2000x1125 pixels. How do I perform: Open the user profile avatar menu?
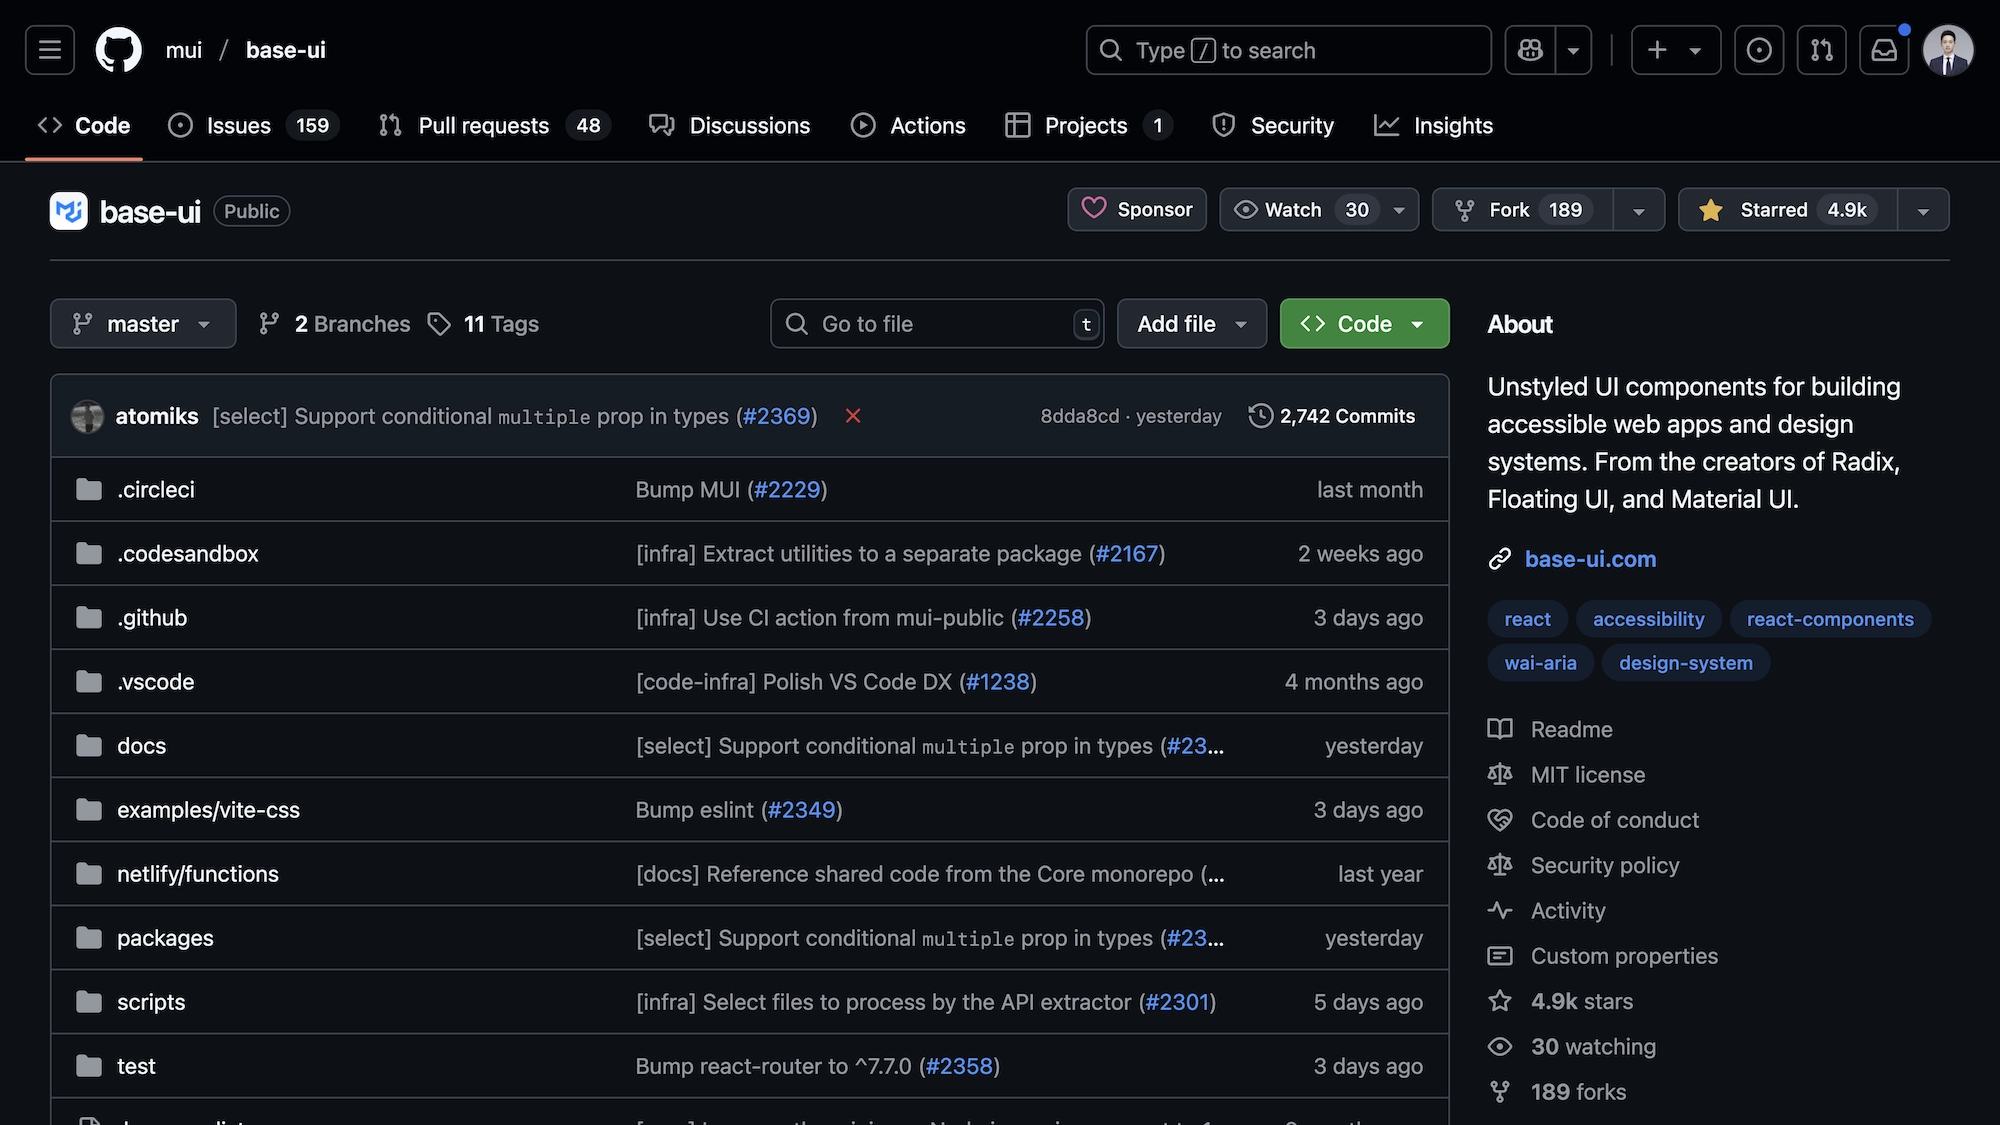coord(1948,50)
